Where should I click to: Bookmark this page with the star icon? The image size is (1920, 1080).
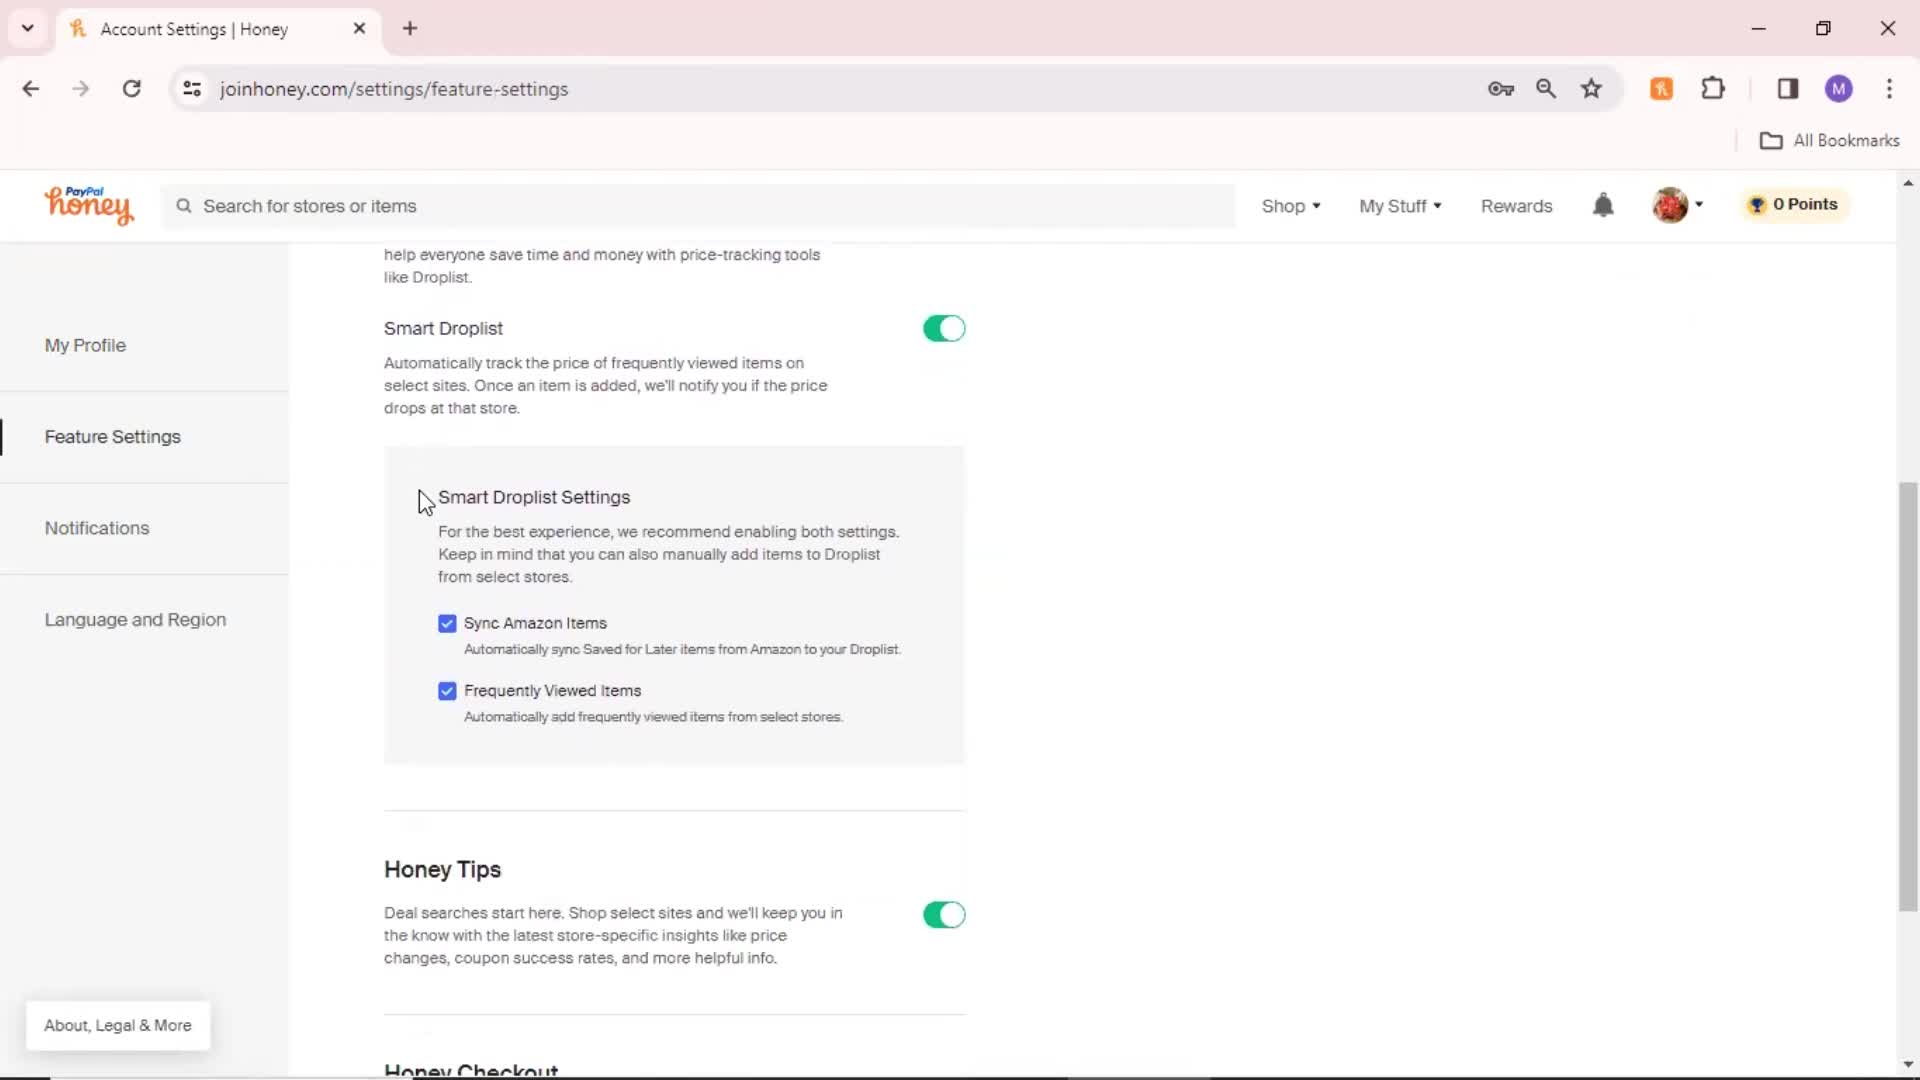1591,89
